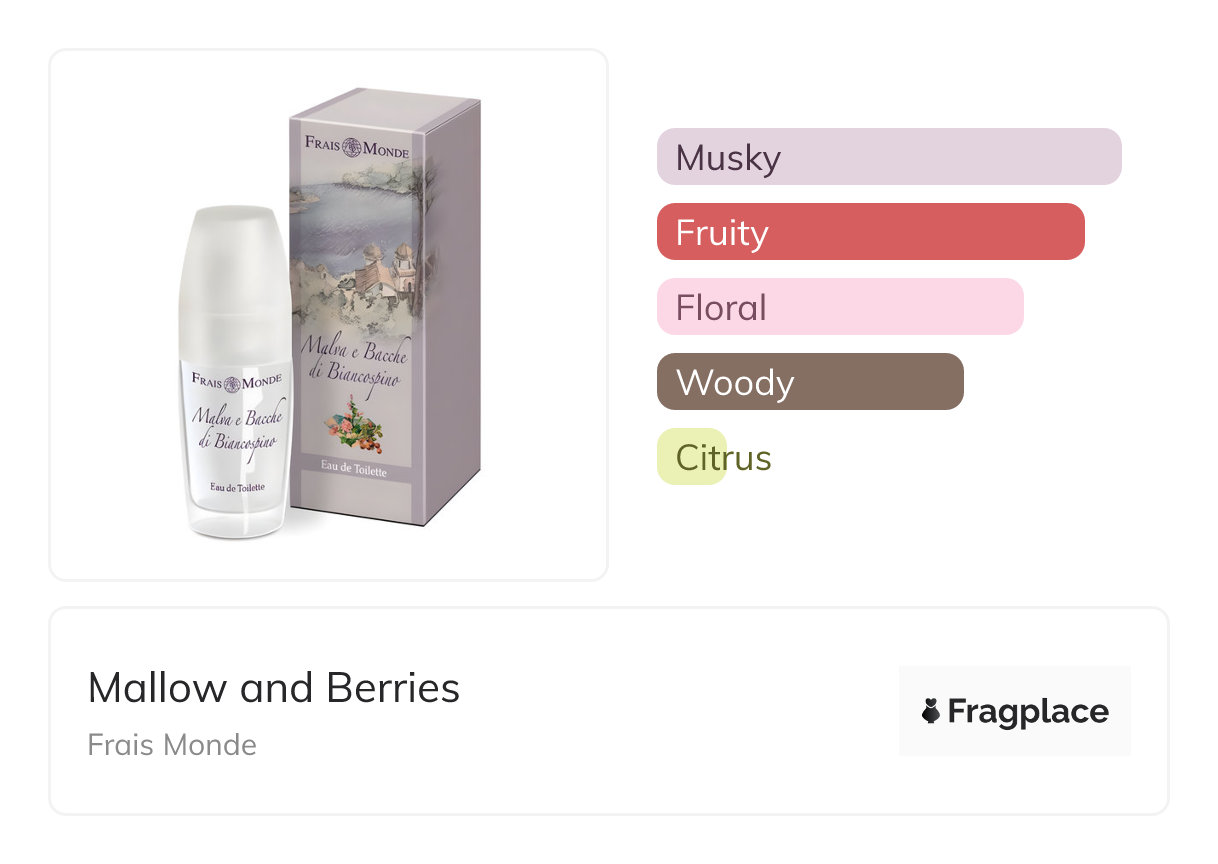Open the Mallow and Berries title

click(274, 688)
